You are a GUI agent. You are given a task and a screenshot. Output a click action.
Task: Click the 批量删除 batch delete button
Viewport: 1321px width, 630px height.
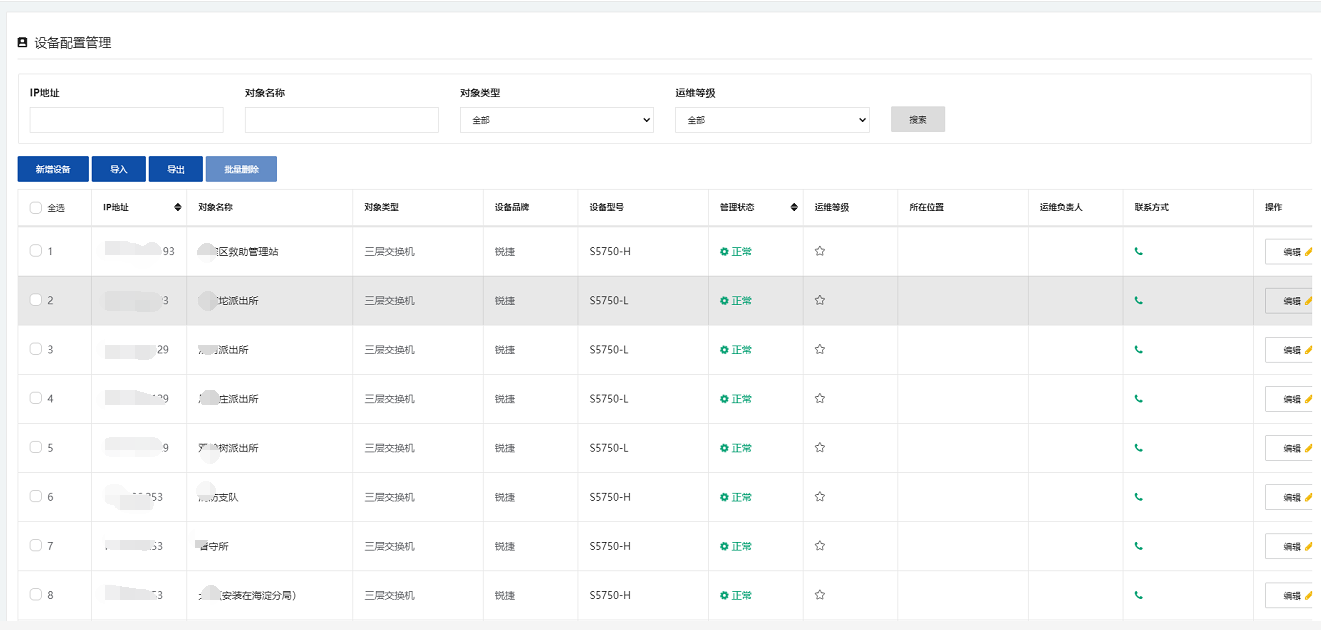coord(241,169)
